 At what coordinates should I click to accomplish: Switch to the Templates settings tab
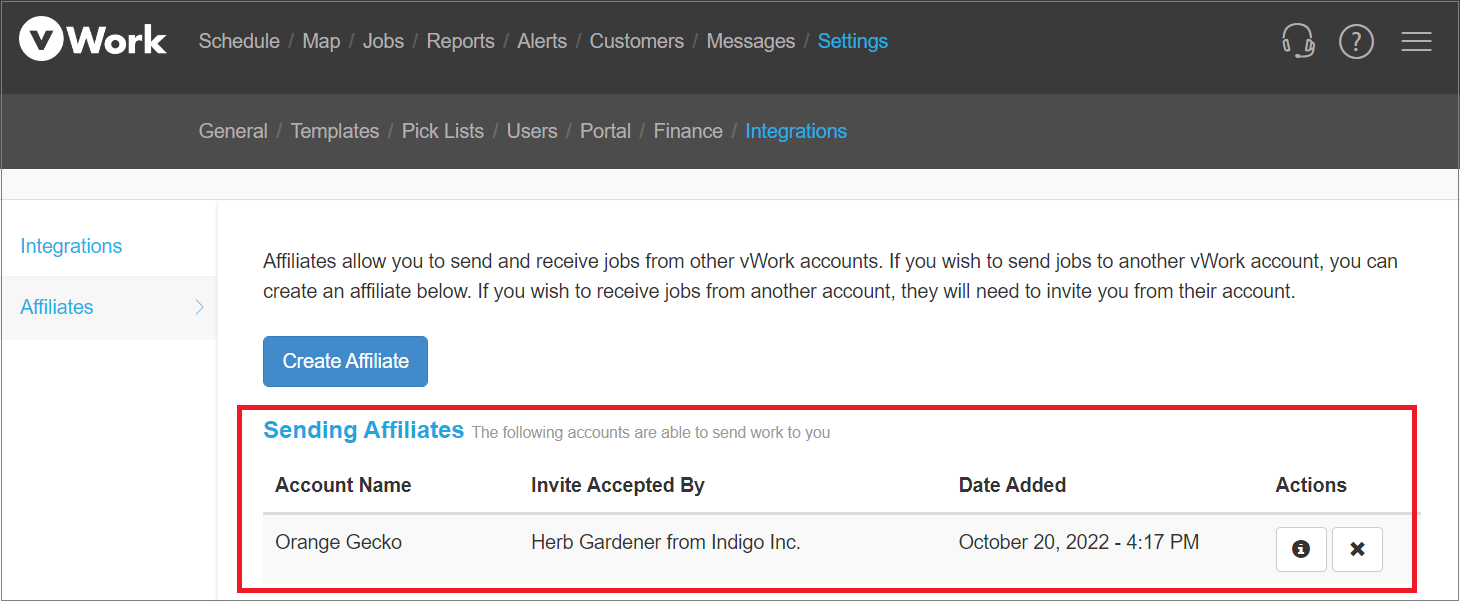tap(335, 131)
